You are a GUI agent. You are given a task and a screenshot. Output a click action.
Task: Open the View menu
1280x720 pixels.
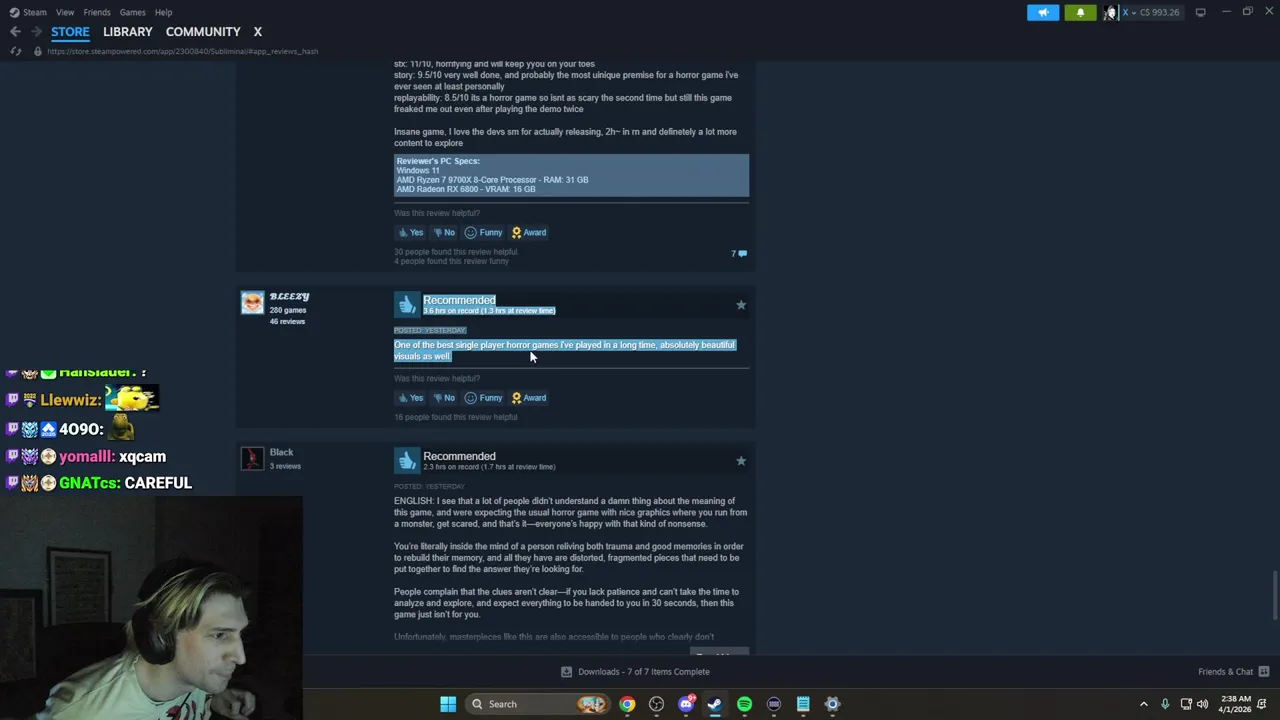pos(65,12)
